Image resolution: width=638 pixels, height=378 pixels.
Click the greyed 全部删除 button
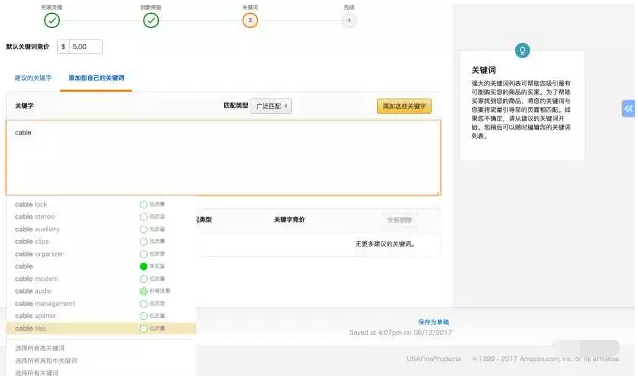click(x=400, y=220)
